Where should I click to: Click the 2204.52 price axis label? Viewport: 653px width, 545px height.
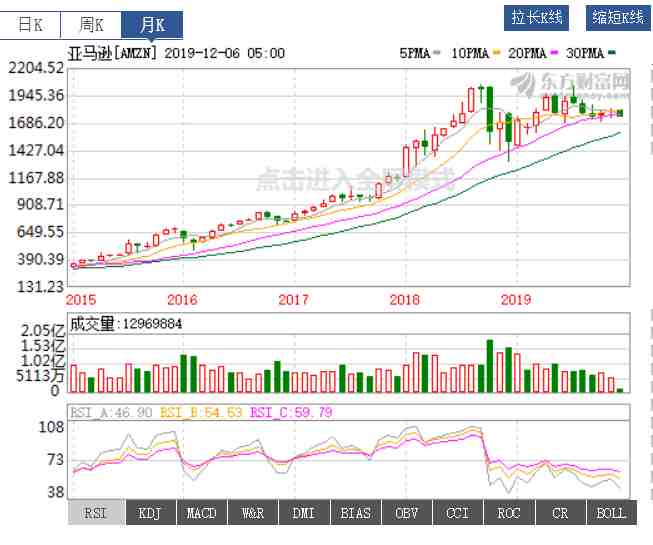coord(36,68)
